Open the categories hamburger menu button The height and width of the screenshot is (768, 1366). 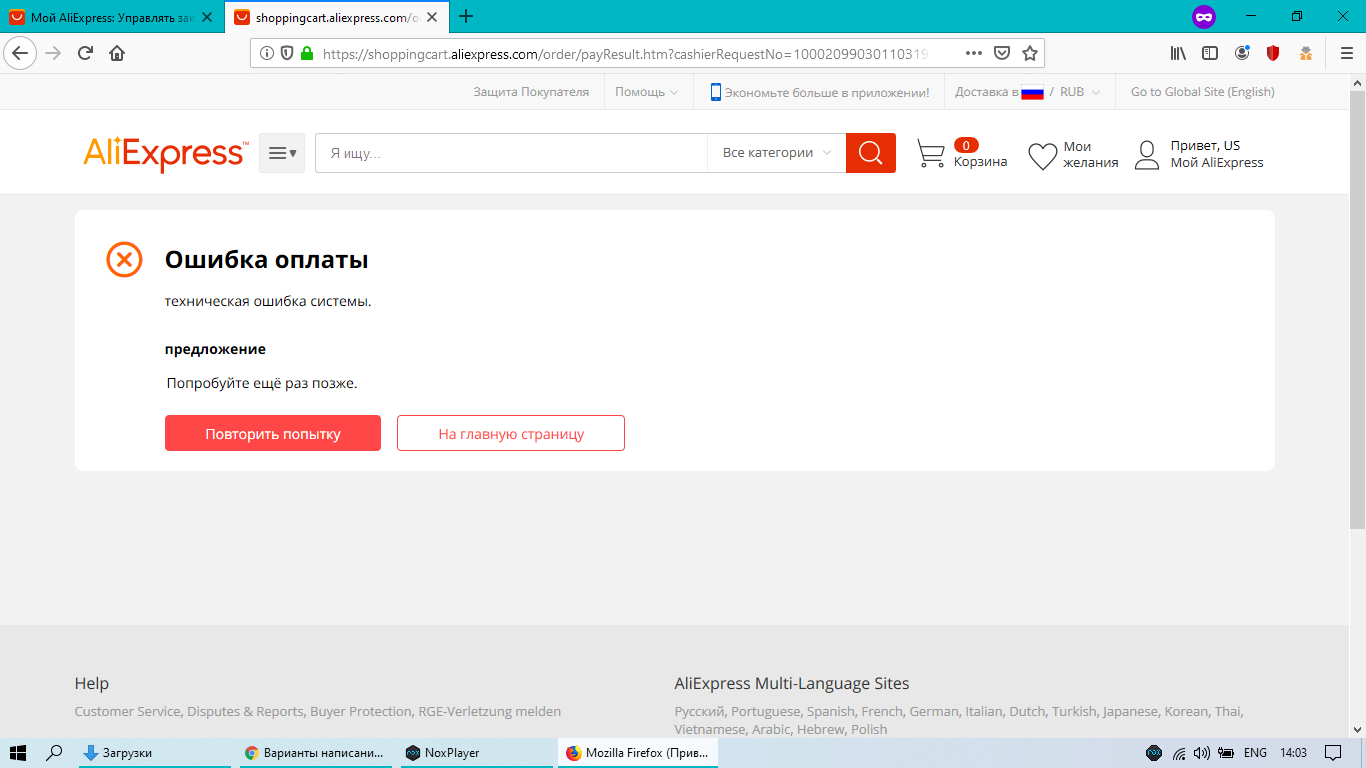(x=282, y=153)
